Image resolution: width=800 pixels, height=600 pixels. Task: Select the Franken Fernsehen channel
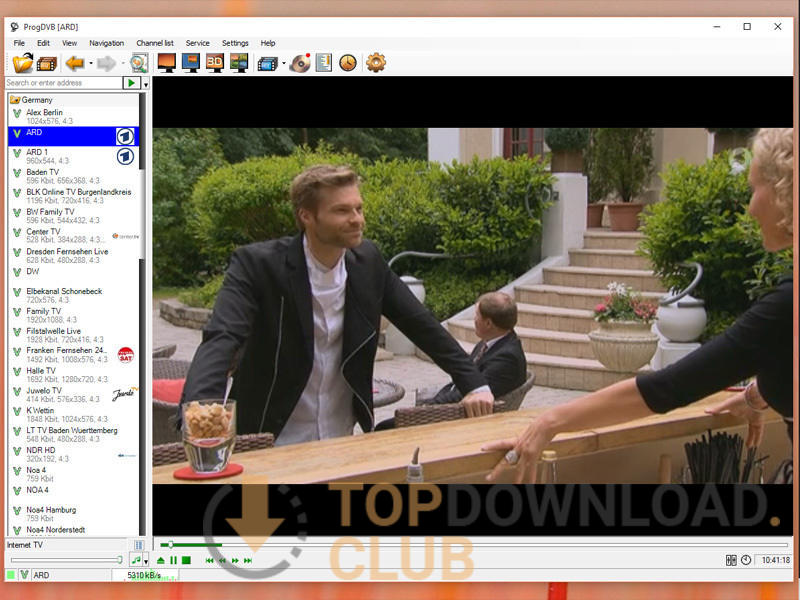click(73, 355)
